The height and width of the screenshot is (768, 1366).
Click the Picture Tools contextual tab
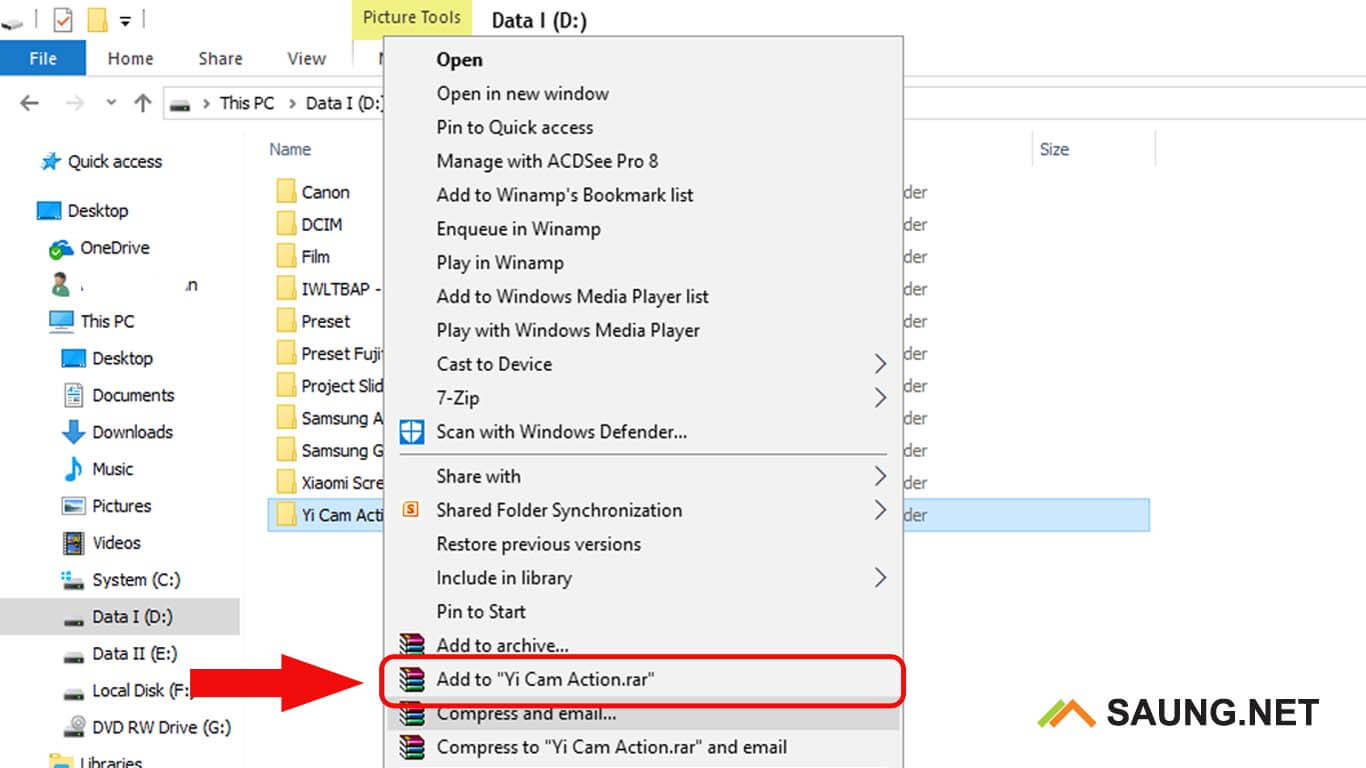click(x=411, y=18)
